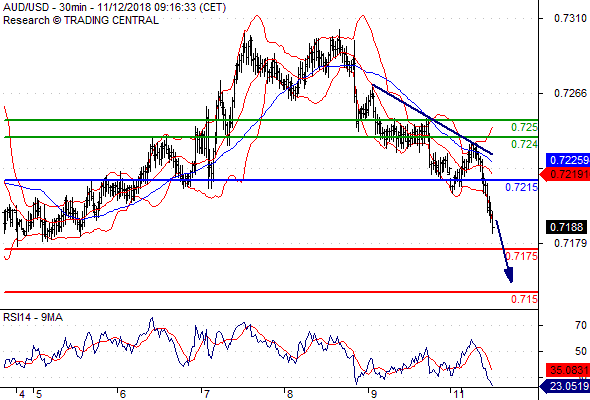The width and height of the screenshot is (590, 400).
Task: Click the date axis label 9
Action: click(x=373, y=394)
